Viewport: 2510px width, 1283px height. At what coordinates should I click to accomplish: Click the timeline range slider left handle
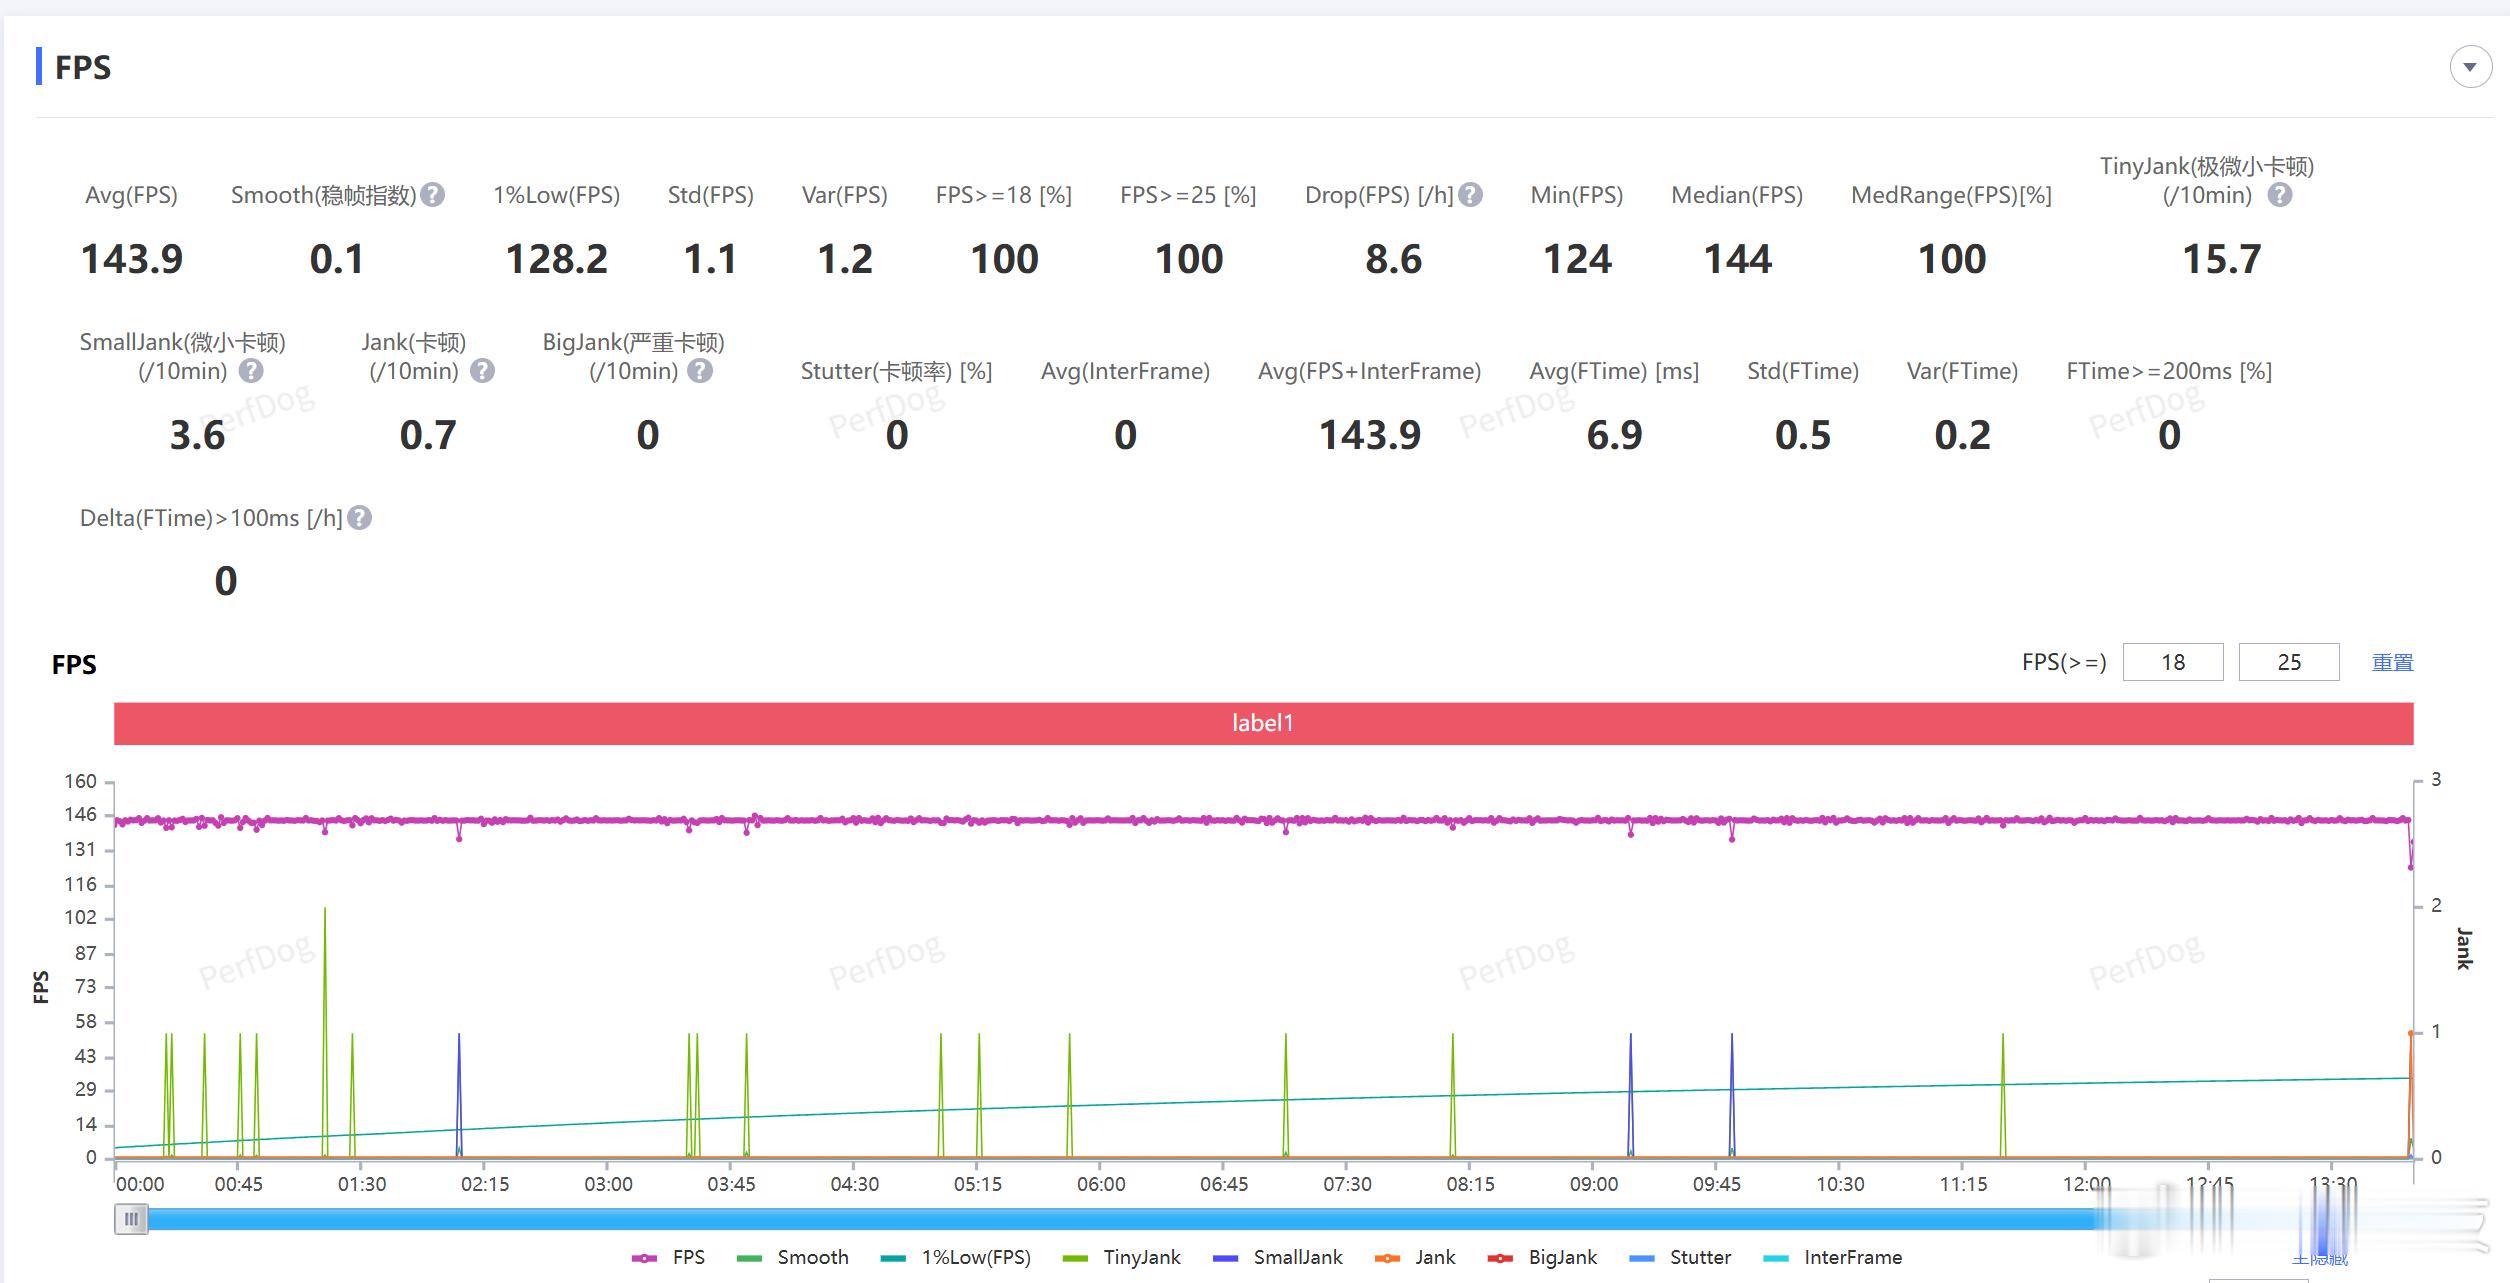(x=131, y=1219)
